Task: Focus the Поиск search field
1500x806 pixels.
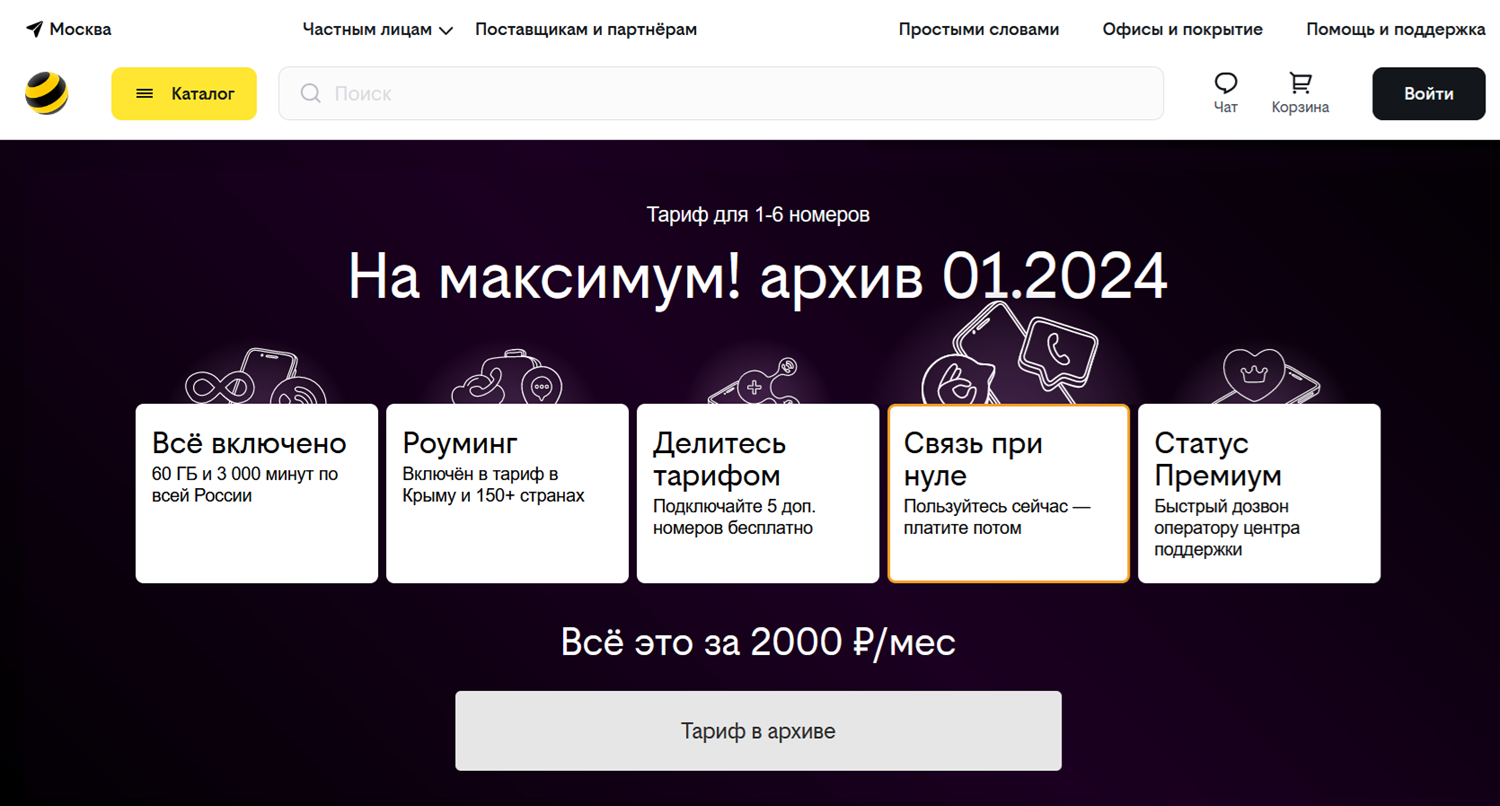Action: [x=721, y=94]
